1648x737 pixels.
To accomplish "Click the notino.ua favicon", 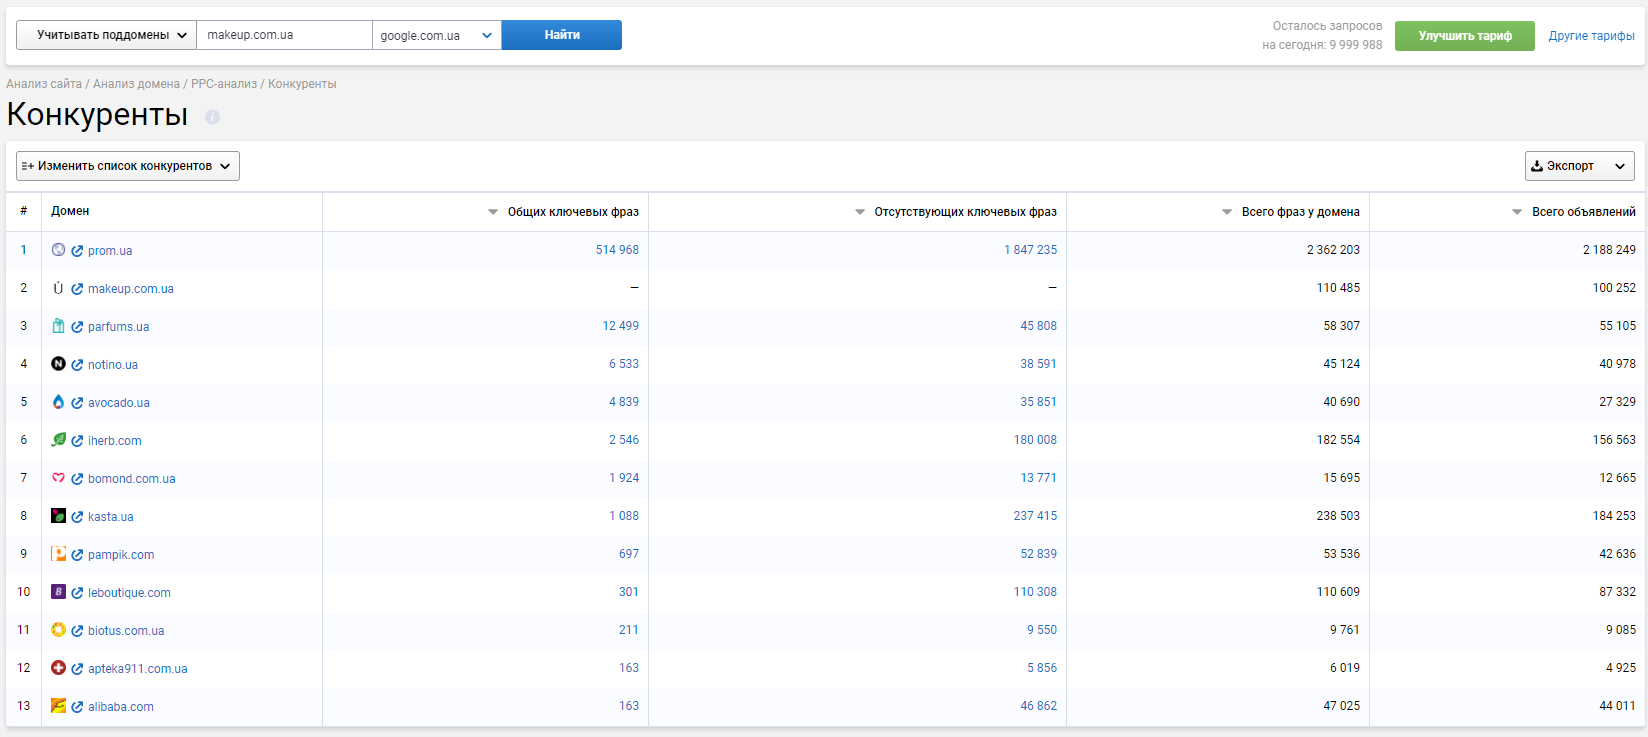I will pyautogui.click(x=58, y=364).
